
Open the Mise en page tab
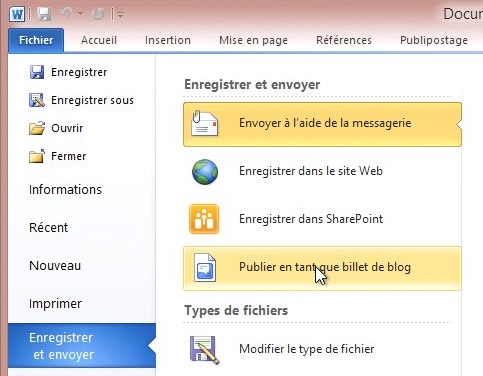pyautogui.click(x=253, y=41)
